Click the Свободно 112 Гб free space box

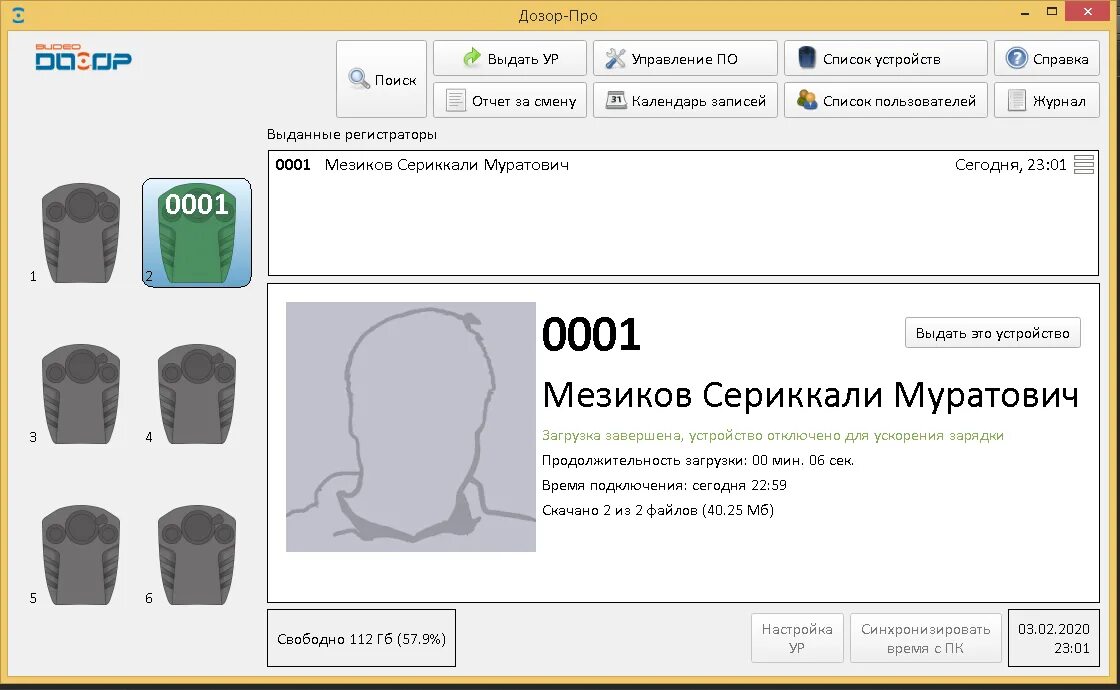(361, 638)
